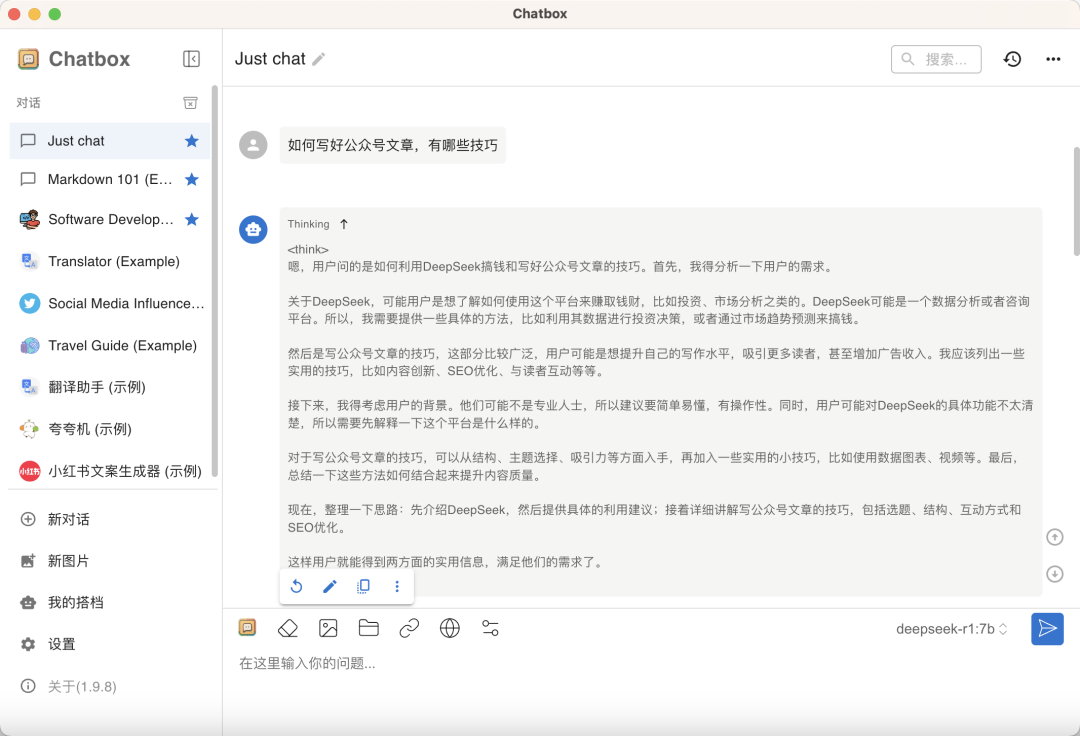Toggle web browsing globe icon

click(x=450, y=628)
